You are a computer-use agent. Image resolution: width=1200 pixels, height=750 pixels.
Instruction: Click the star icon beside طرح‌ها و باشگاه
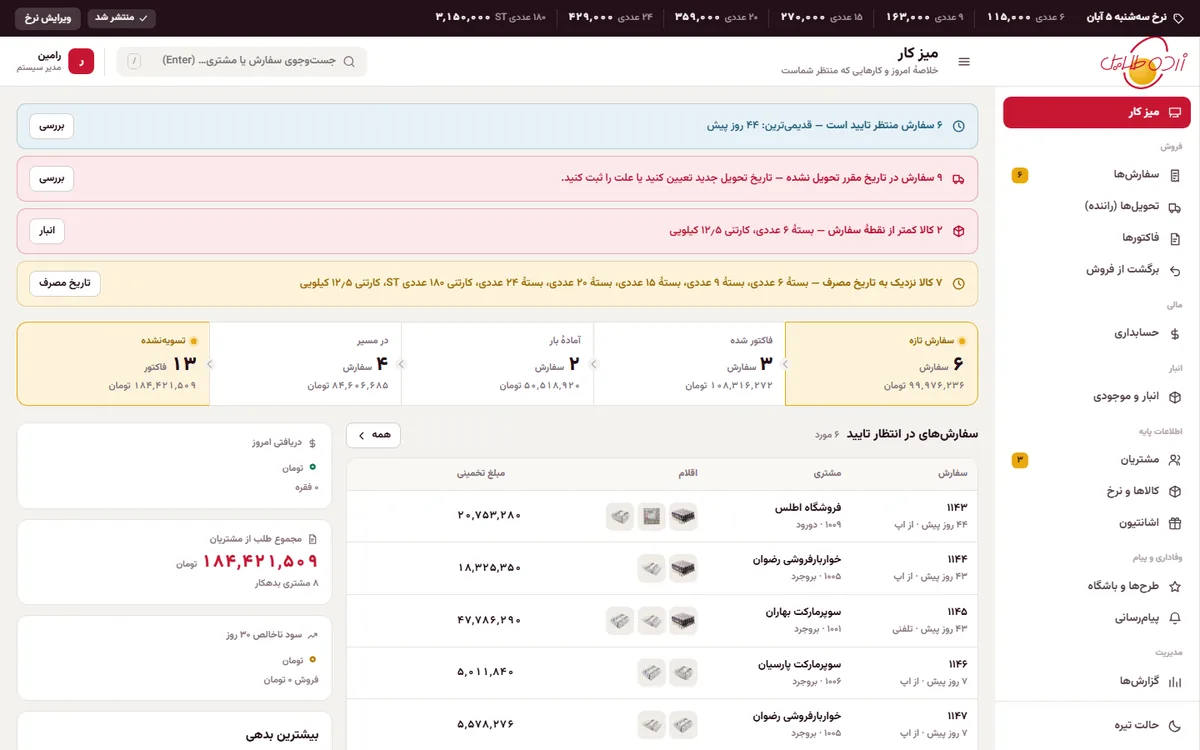1175,587
